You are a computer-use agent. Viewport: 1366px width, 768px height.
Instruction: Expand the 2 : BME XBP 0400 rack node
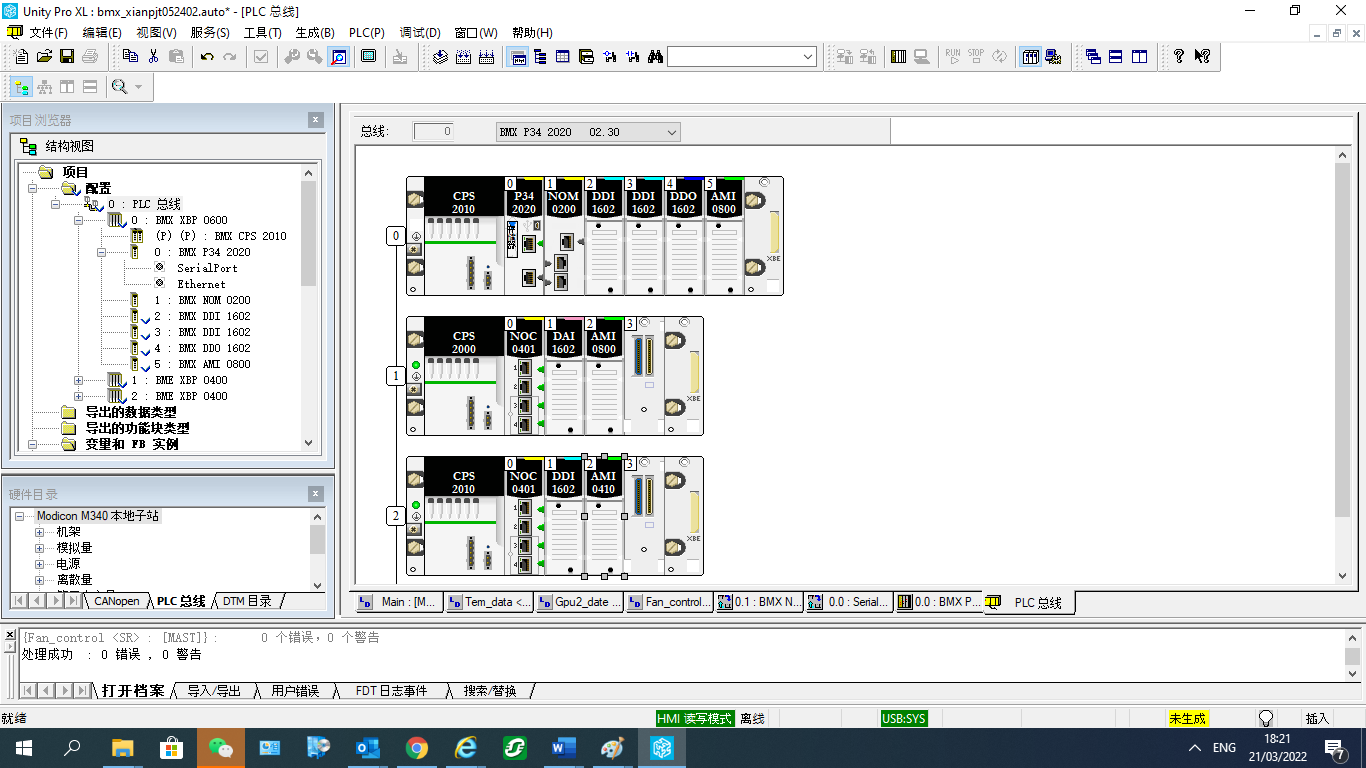(x=79, y=396)
